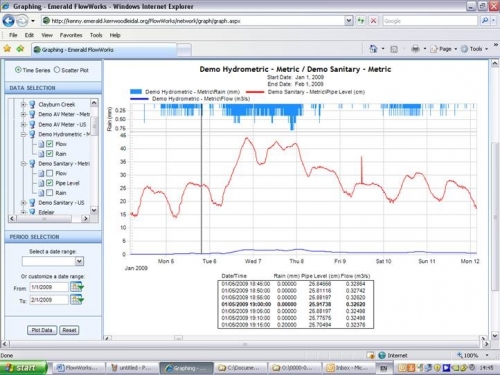Collapse the Demo Hydrometric tree node
This screenshot has width=500, height=375.
click(23, 134)
